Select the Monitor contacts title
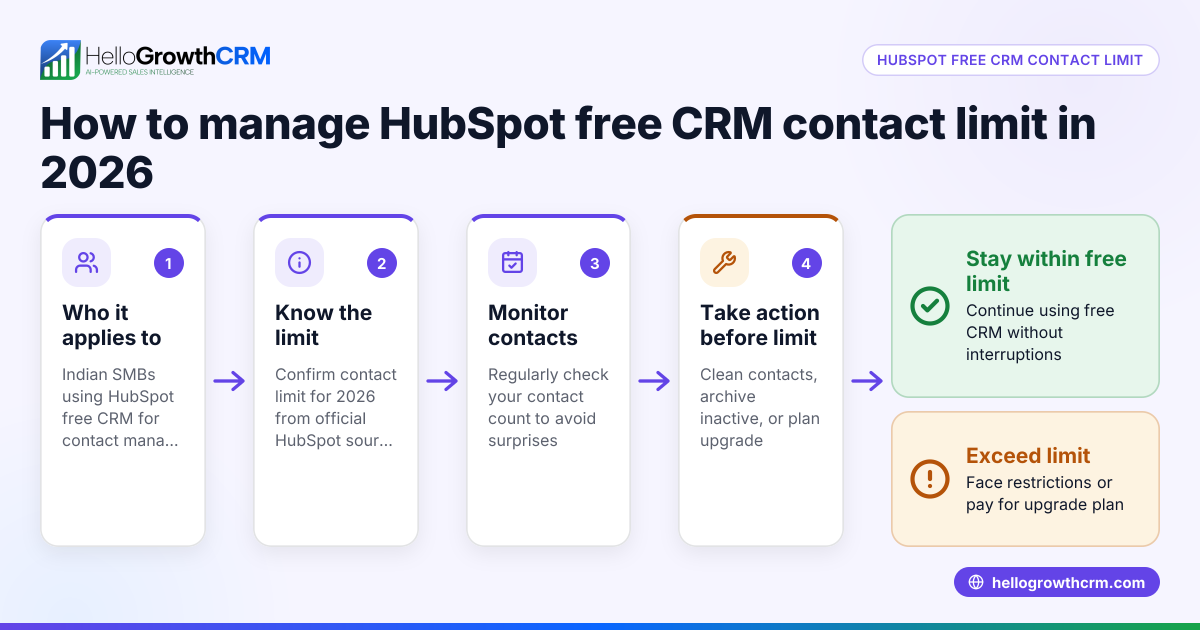 pos(533,325)
